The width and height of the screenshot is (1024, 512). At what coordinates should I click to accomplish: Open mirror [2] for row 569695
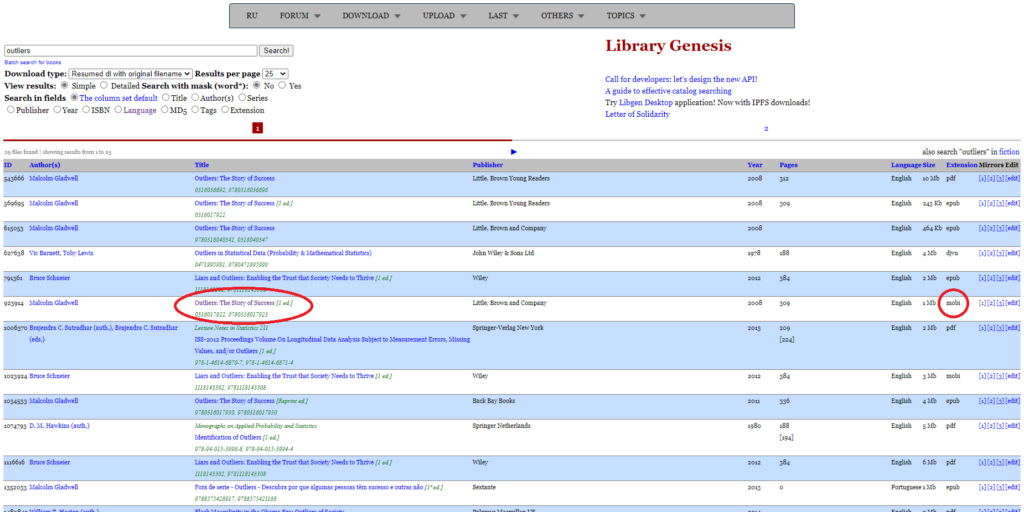coord(991,203)
